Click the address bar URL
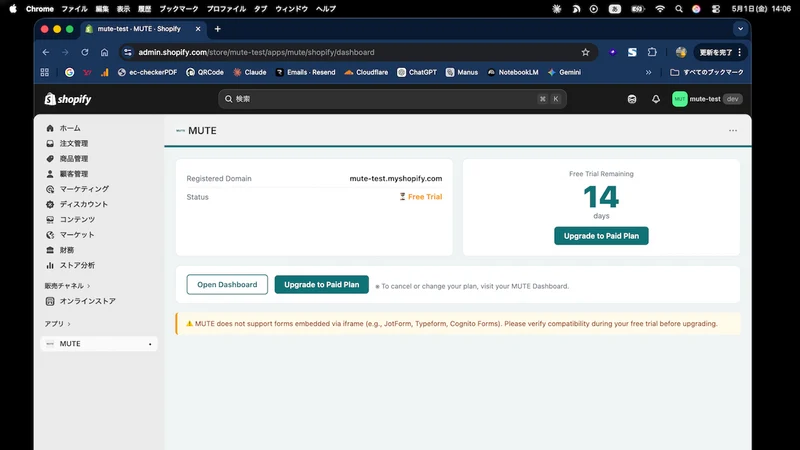The image size is (800, 450). pos(256,52)
